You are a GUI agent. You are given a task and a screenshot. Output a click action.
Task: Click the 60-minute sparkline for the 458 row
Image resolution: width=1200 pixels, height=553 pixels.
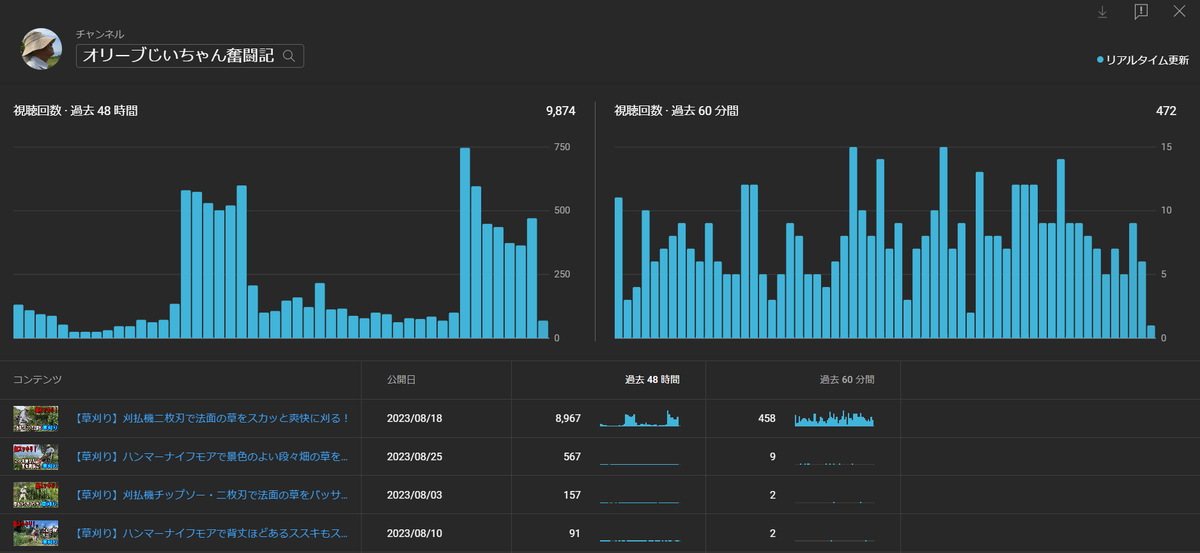(834, 419)
